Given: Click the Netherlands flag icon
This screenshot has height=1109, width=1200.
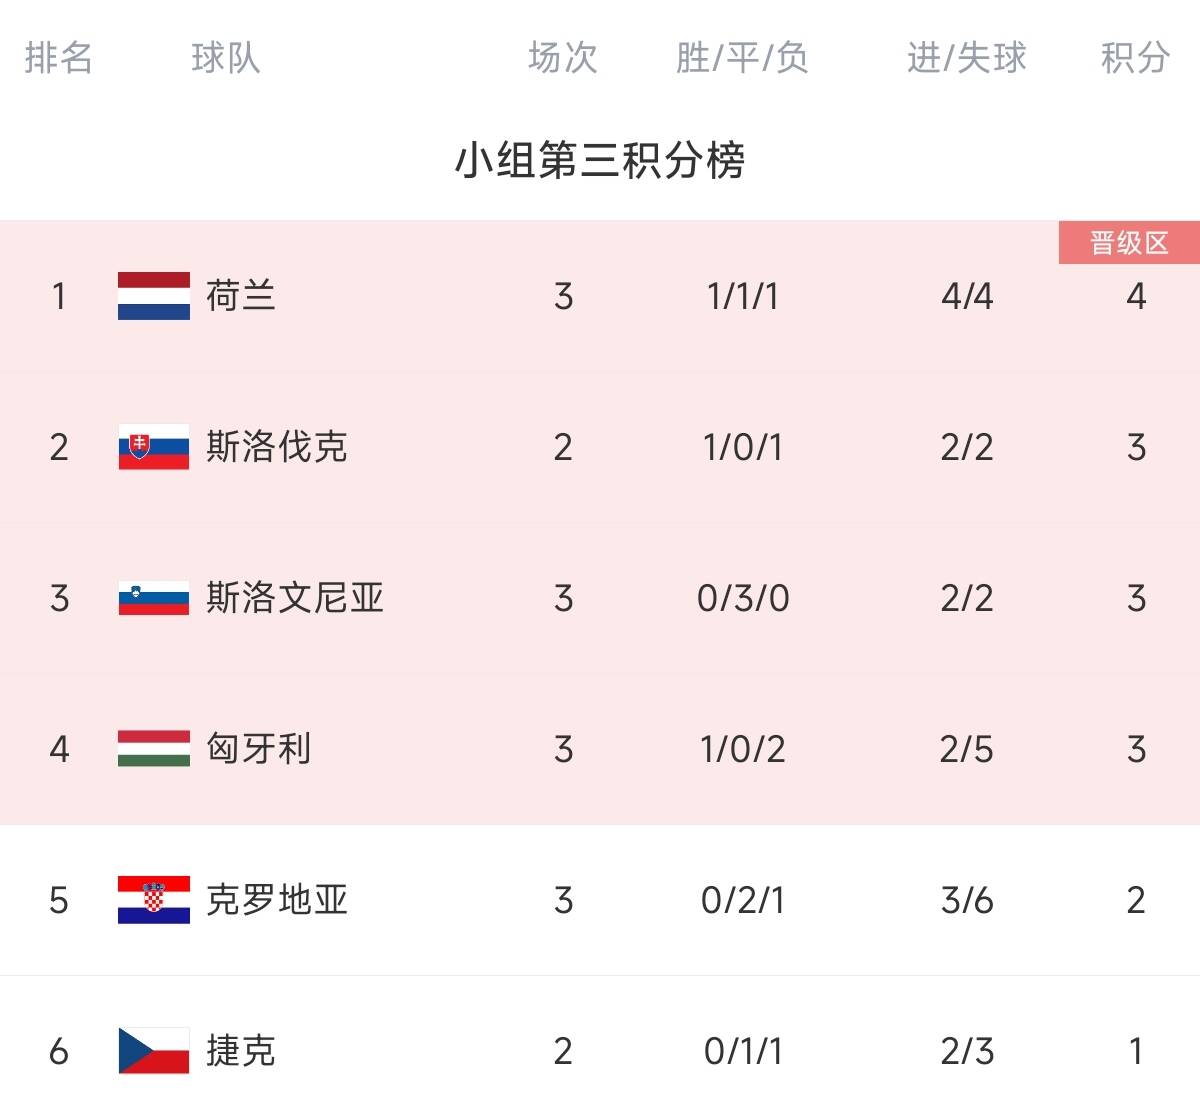Looking at the screenshot, I should coord(153,296).
